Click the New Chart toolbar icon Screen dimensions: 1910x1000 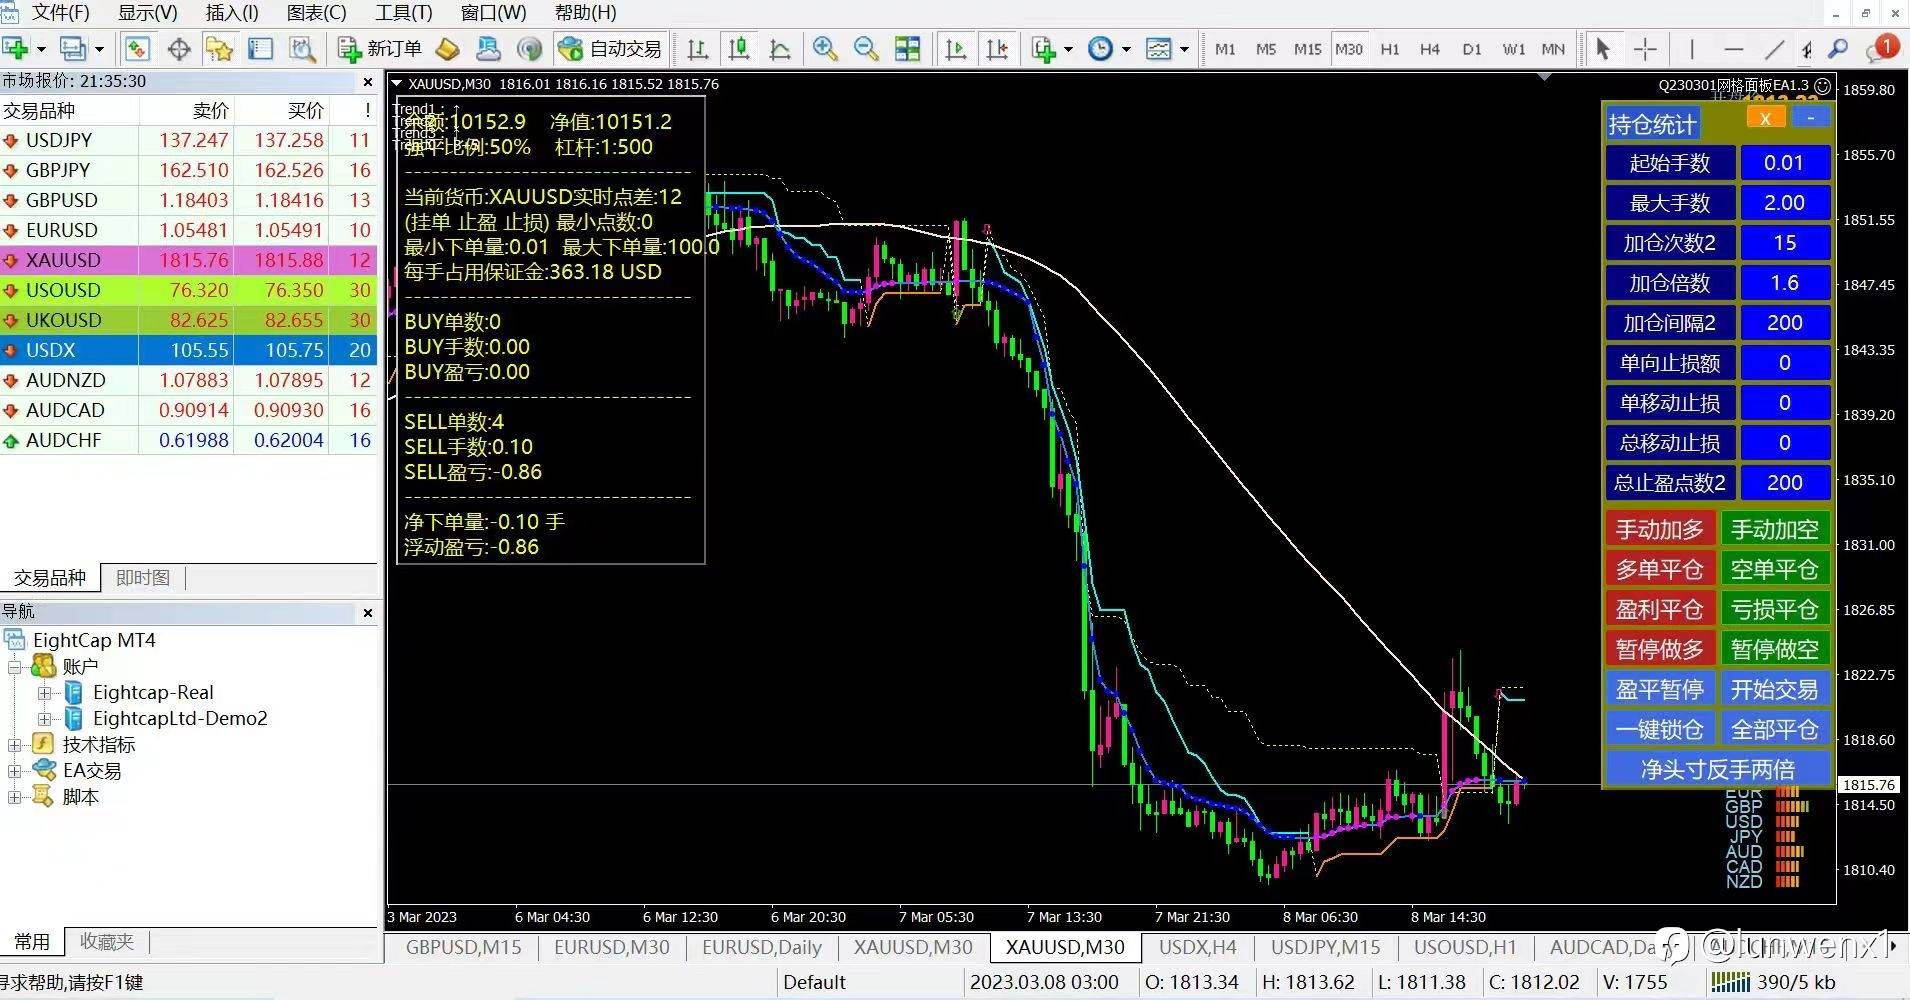[15, 48]
